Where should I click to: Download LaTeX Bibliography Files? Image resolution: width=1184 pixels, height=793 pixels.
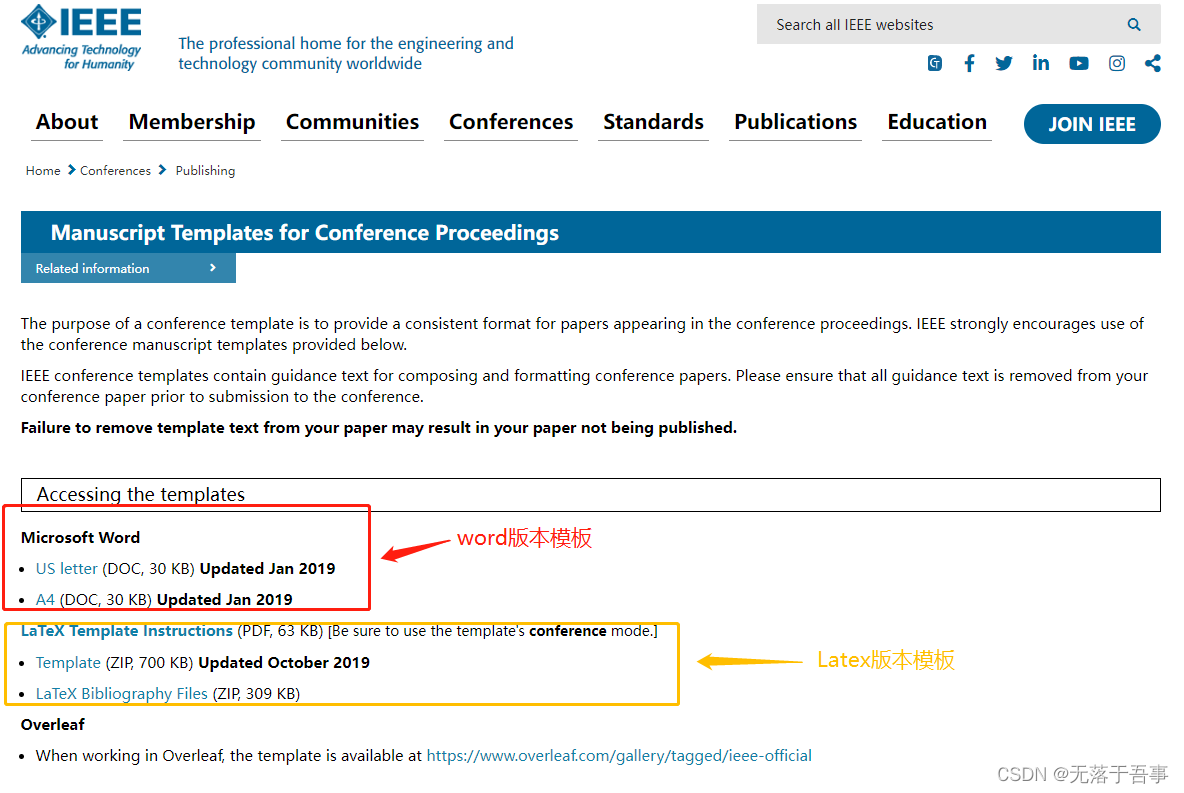(x=122, y=693)
